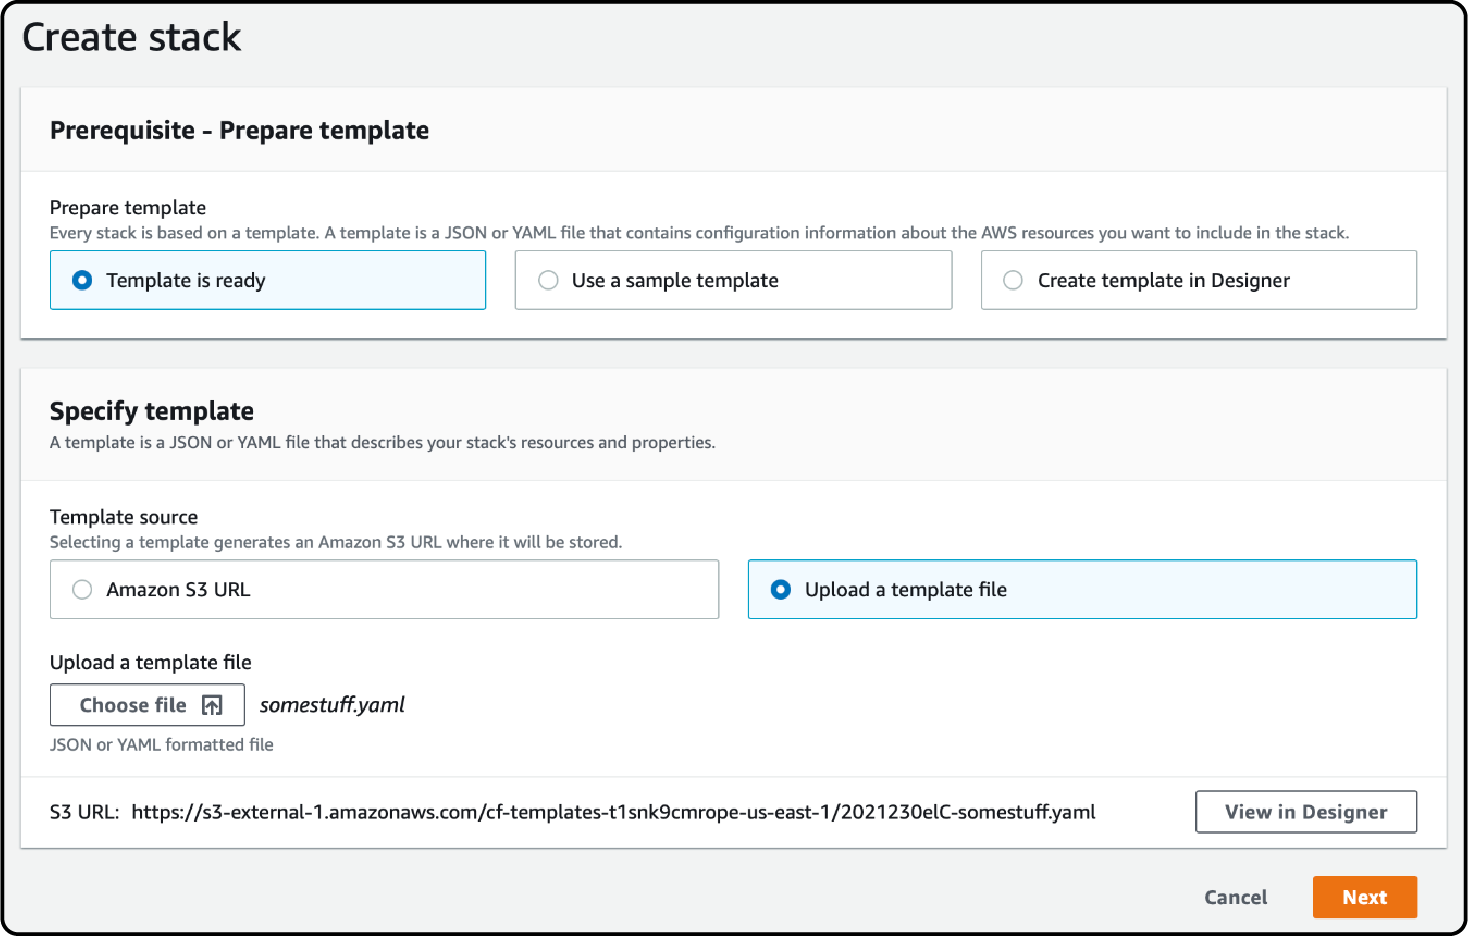Pick Amazon S3 URL as template source

(x=384, y=589)
